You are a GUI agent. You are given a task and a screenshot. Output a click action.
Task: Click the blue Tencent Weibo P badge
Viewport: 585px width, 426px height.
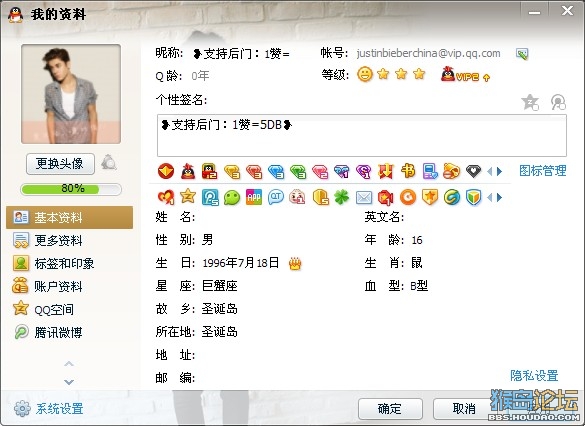point(210,197)
